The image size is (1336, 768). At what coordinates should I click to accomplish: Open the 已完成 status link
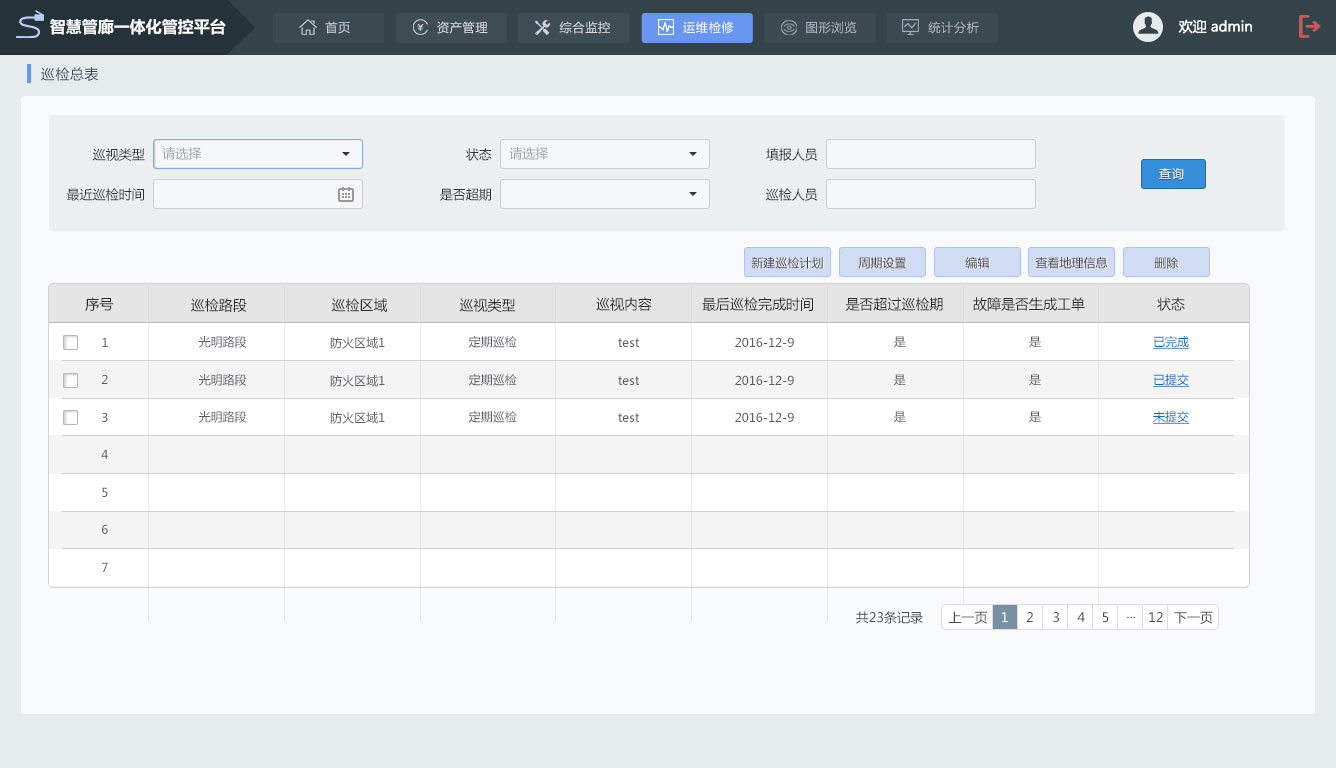coord(1170,342)
